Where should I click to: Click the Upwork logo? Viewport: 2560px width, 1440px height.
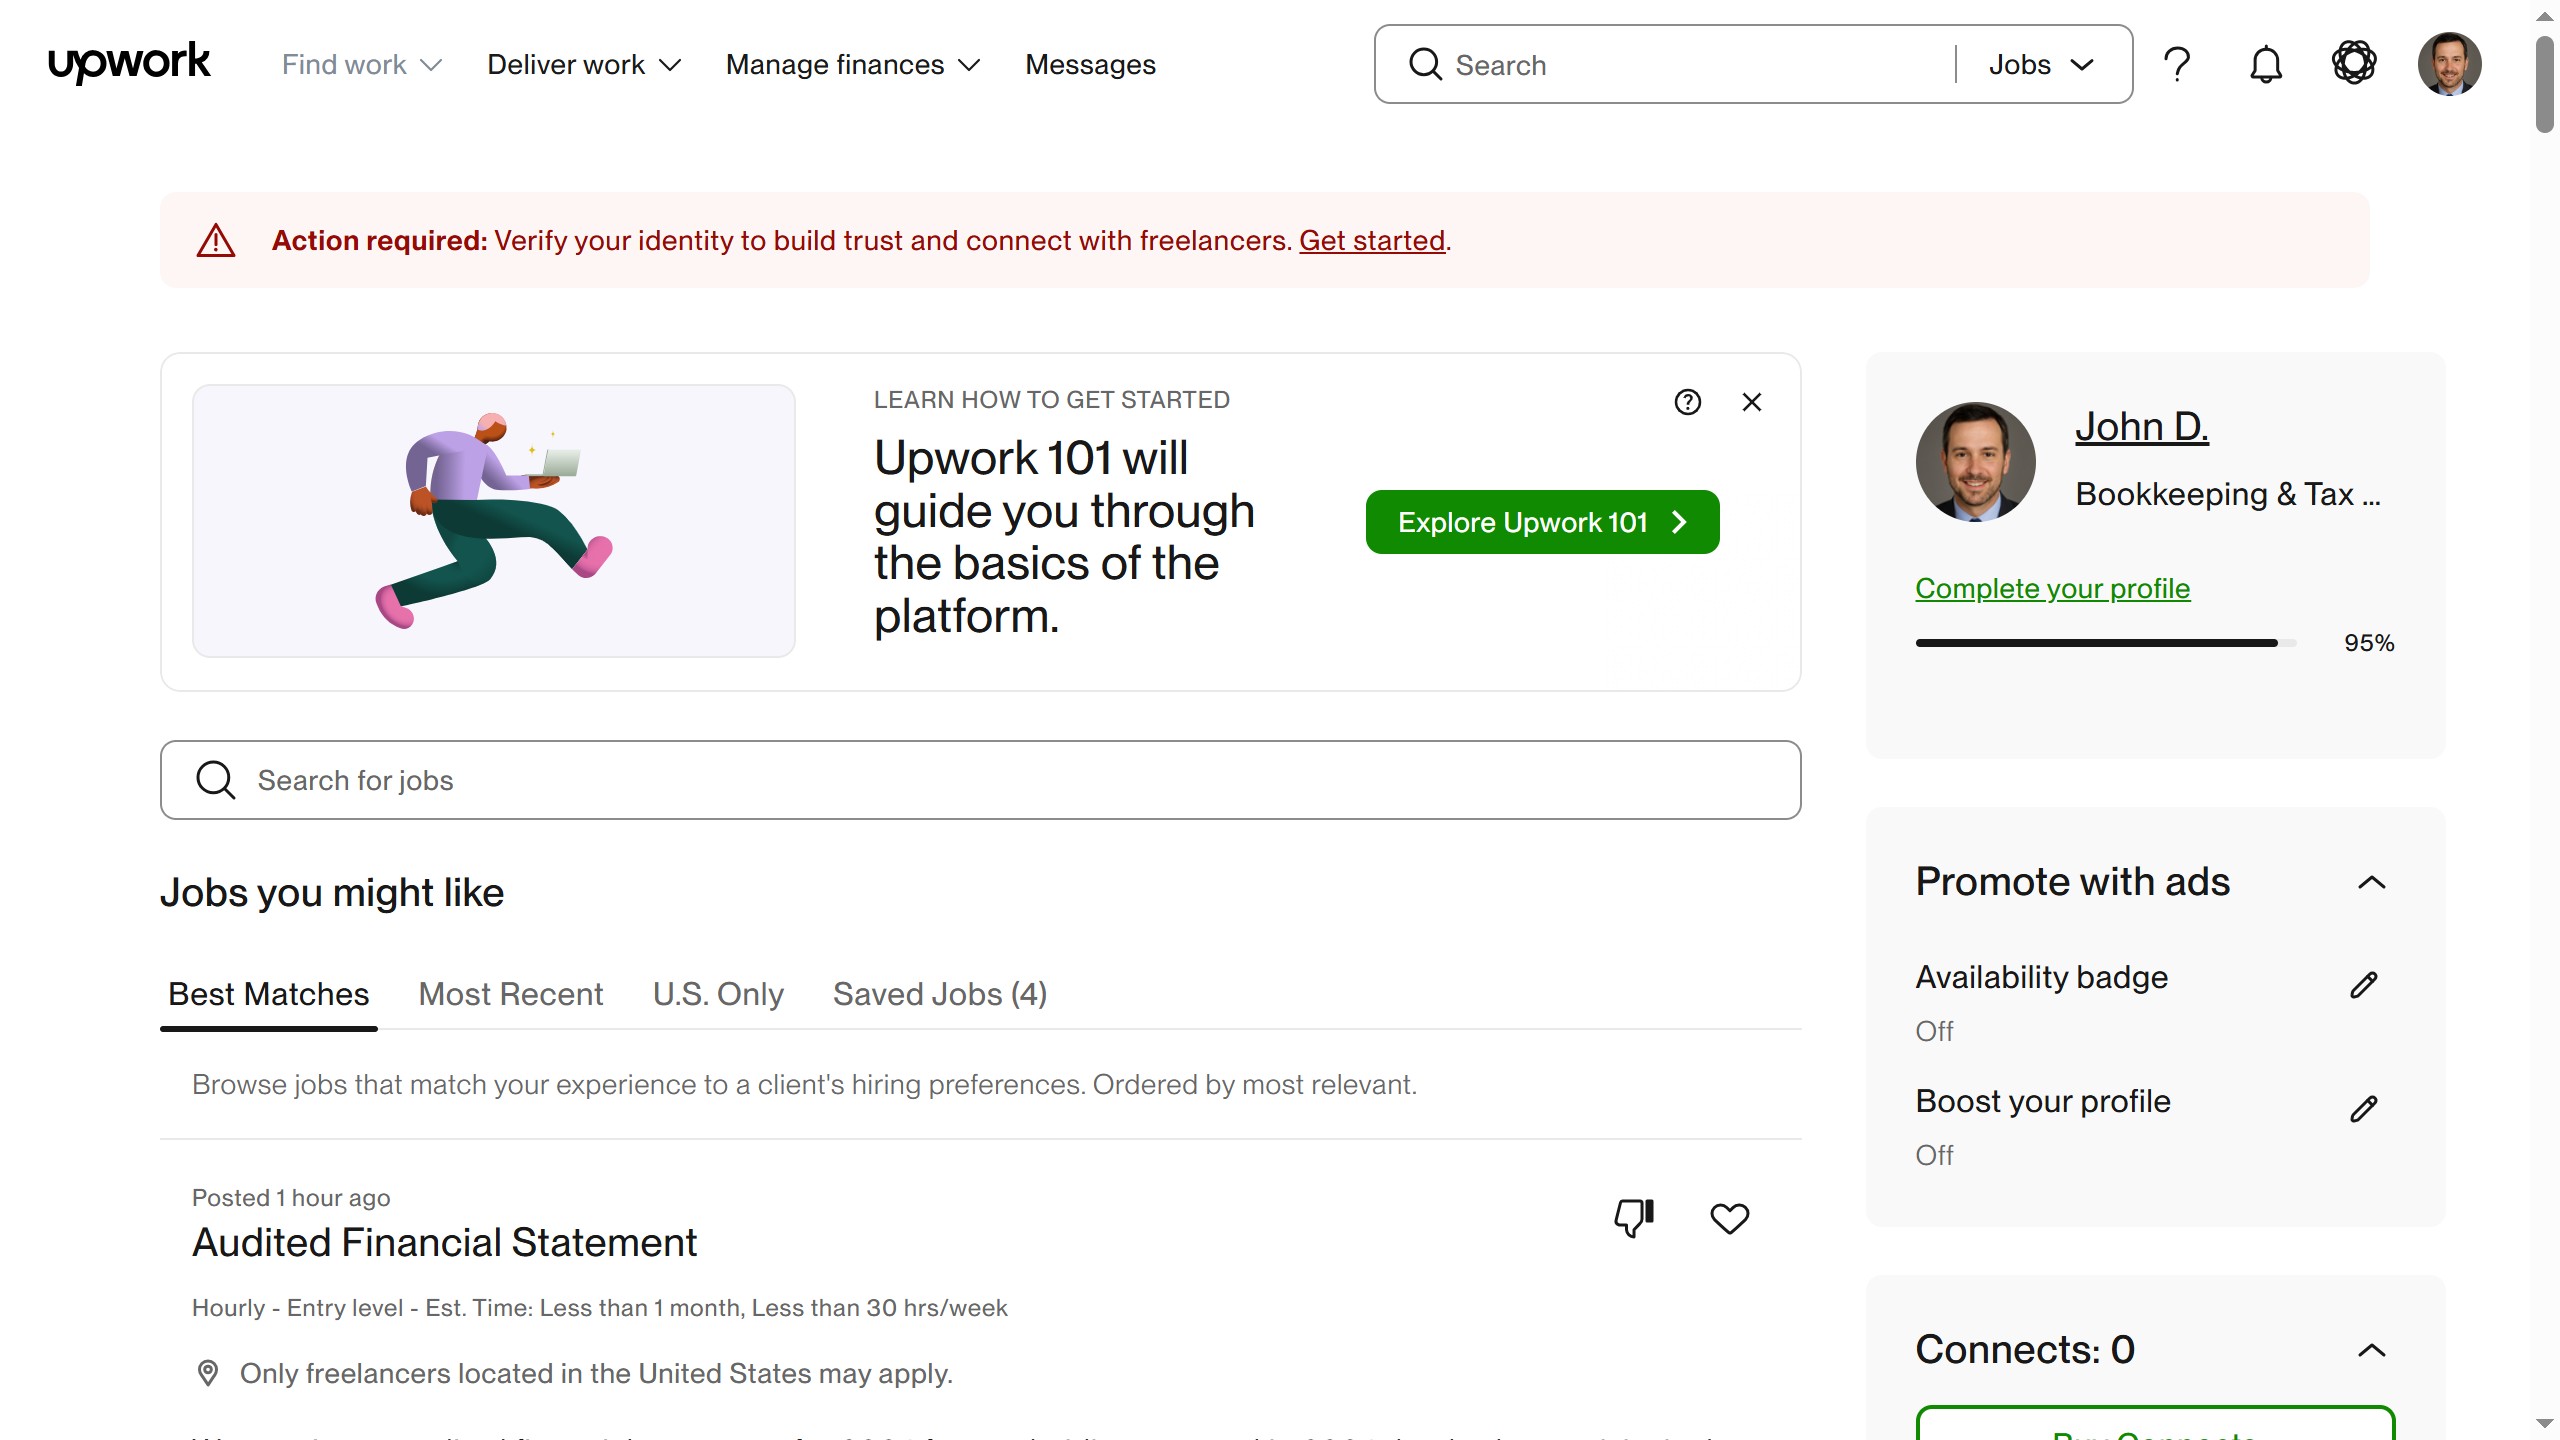pos(129,63)
